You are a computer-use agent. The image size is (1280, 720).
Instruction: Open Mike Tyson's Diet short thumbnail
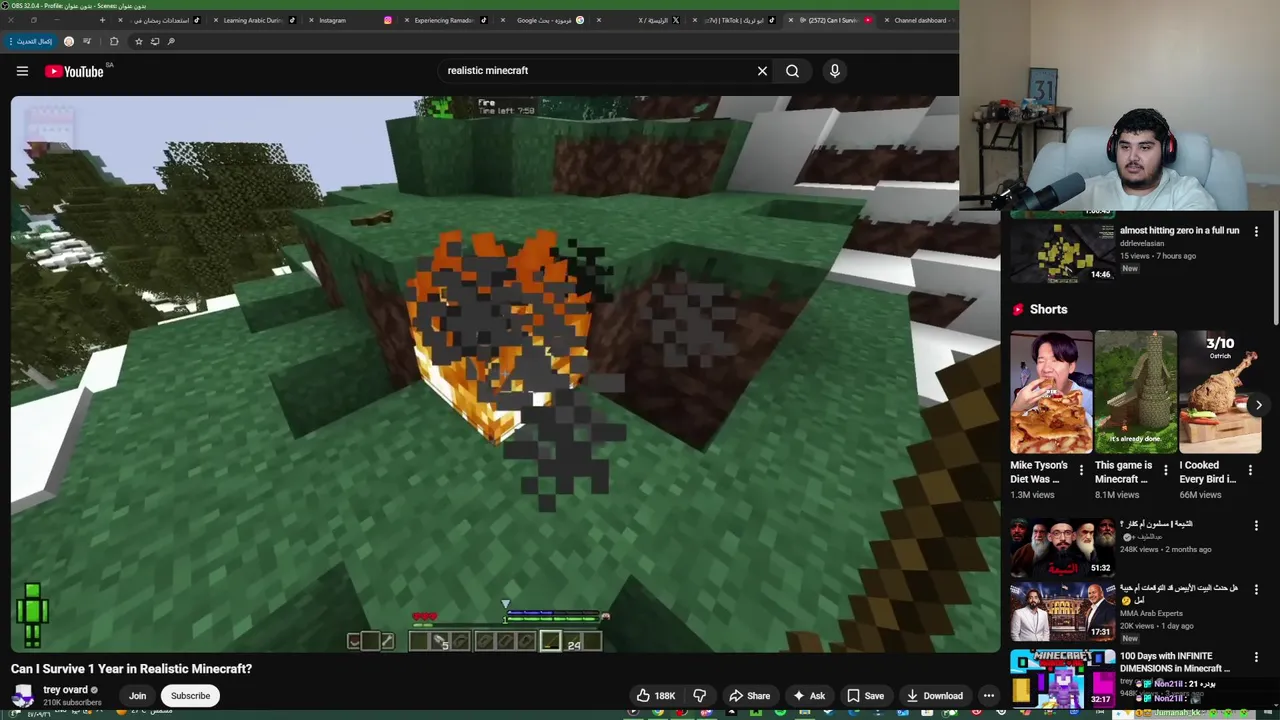[x=1051, y=392]
